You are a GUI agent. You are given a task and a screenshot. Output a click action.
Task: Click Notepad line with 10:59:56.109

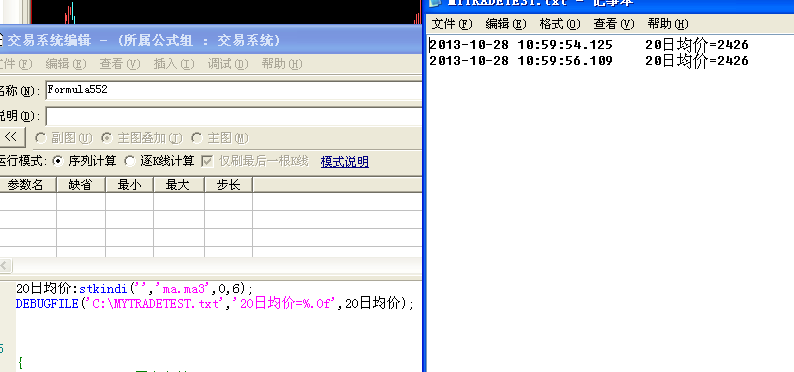pos(589,61)
